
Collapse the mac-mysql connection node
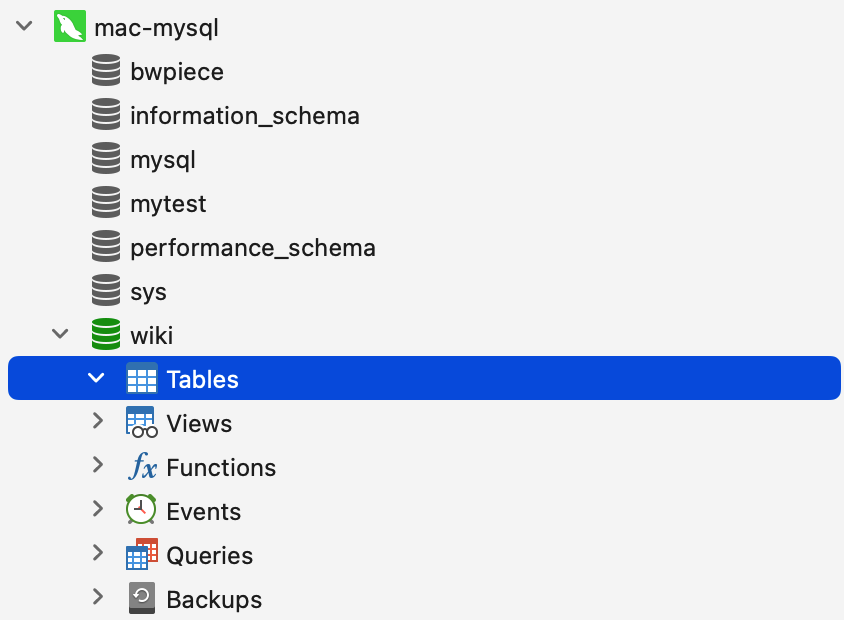[24, 26]
